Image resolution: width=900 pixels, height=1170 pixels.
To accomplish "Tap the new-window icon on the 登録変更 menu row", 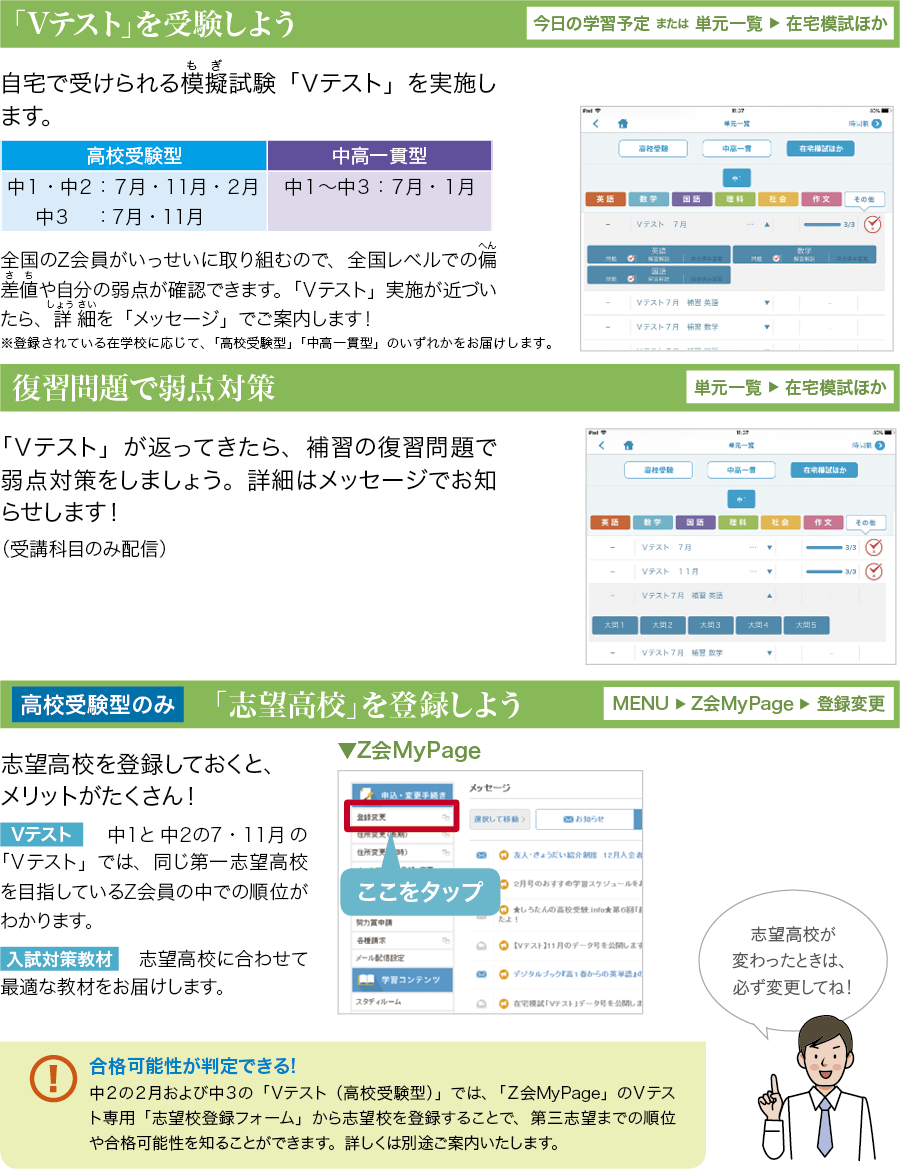I will [x=446, y=818].
